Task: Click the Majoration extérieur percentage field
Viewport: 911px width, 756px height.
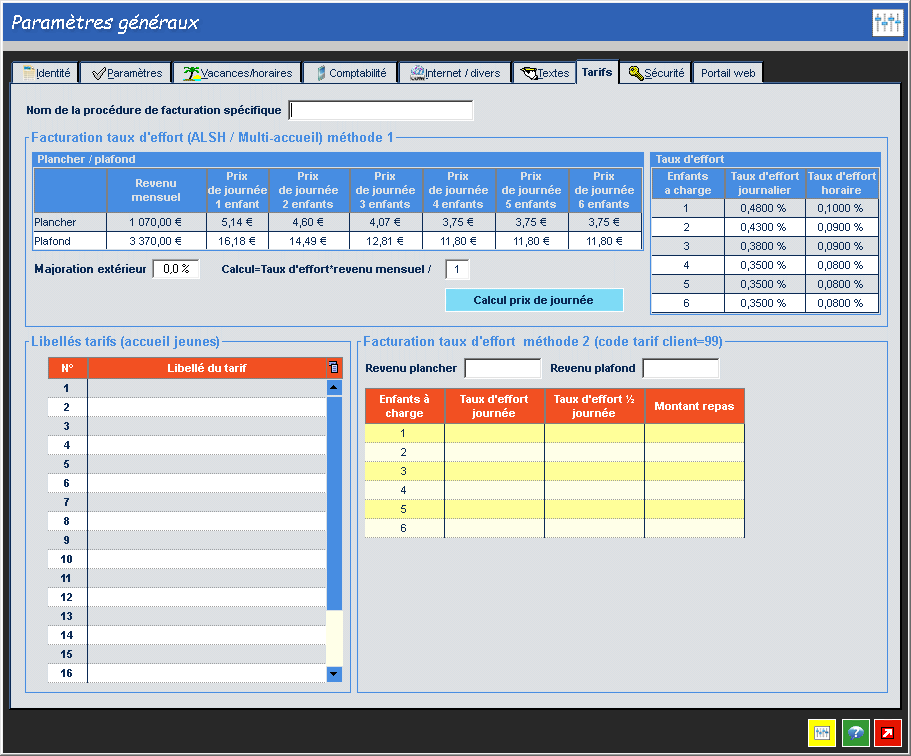Action: point(176,269)
